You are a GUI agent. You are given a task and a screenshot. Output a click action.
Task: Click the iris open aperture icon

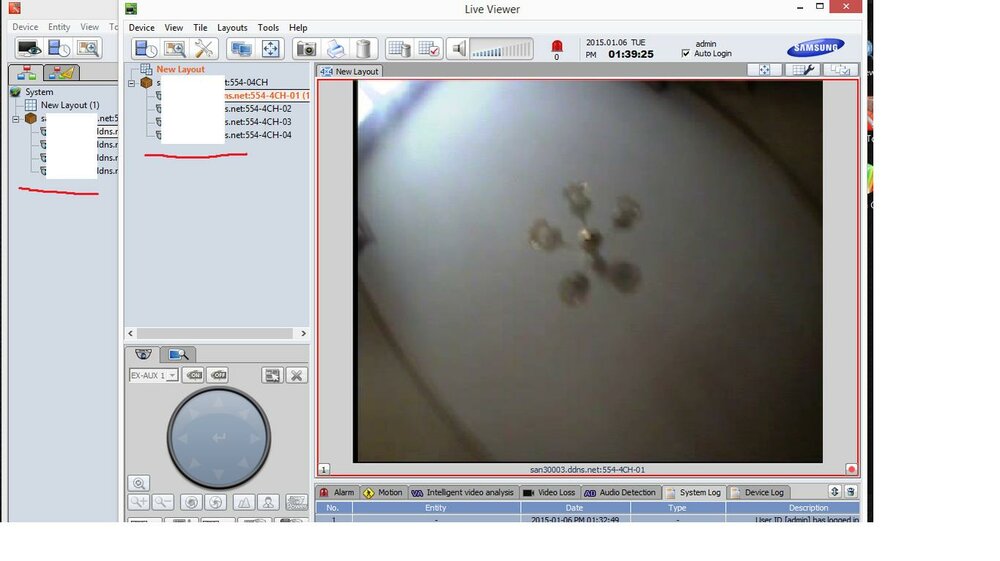[x=216, y=502]
